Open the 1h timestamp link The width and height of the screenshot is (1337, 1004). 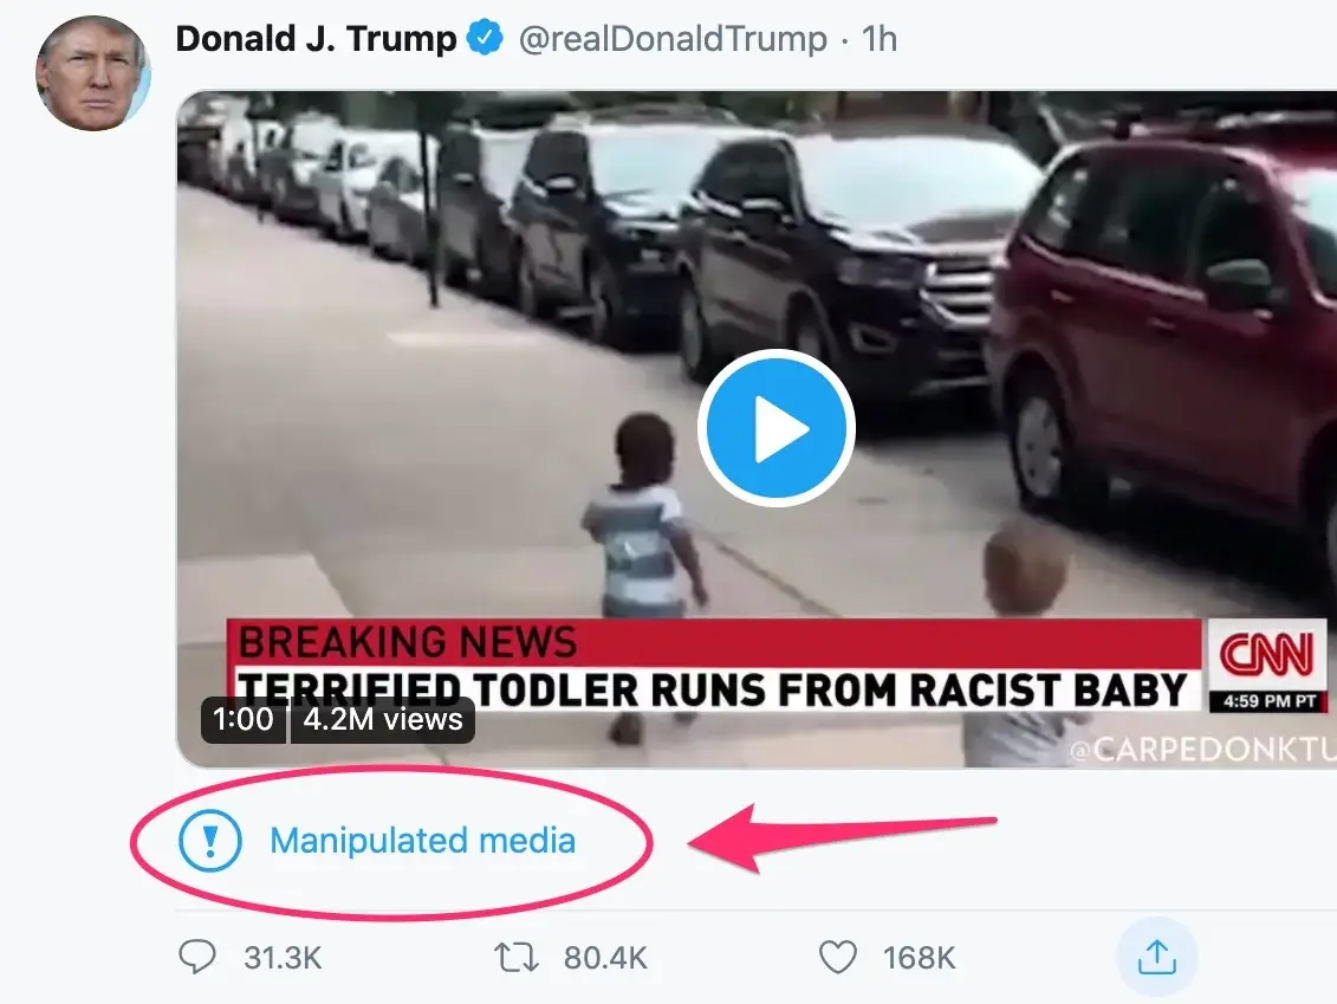pyautogui.click(x=880, y=38)
